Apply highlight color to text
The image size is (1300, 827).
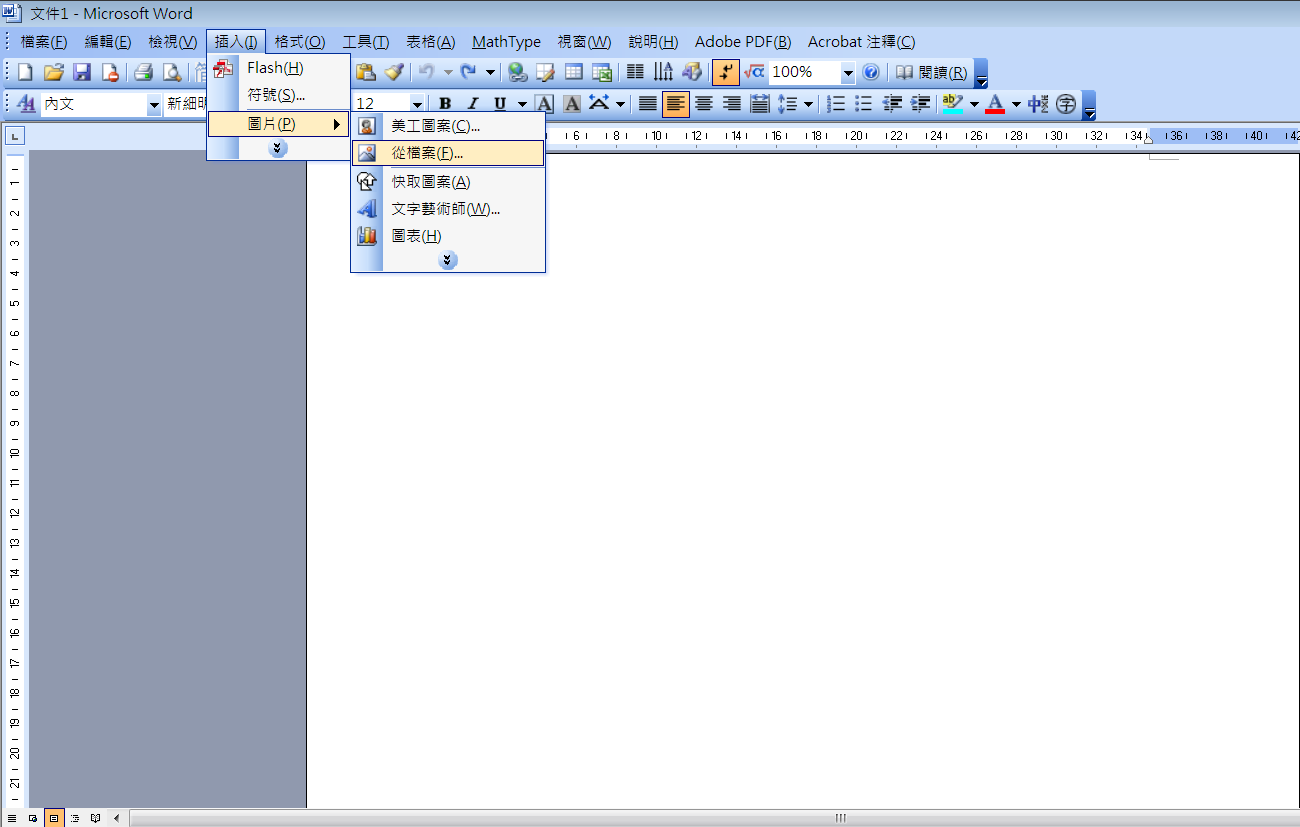pos(953,103)
